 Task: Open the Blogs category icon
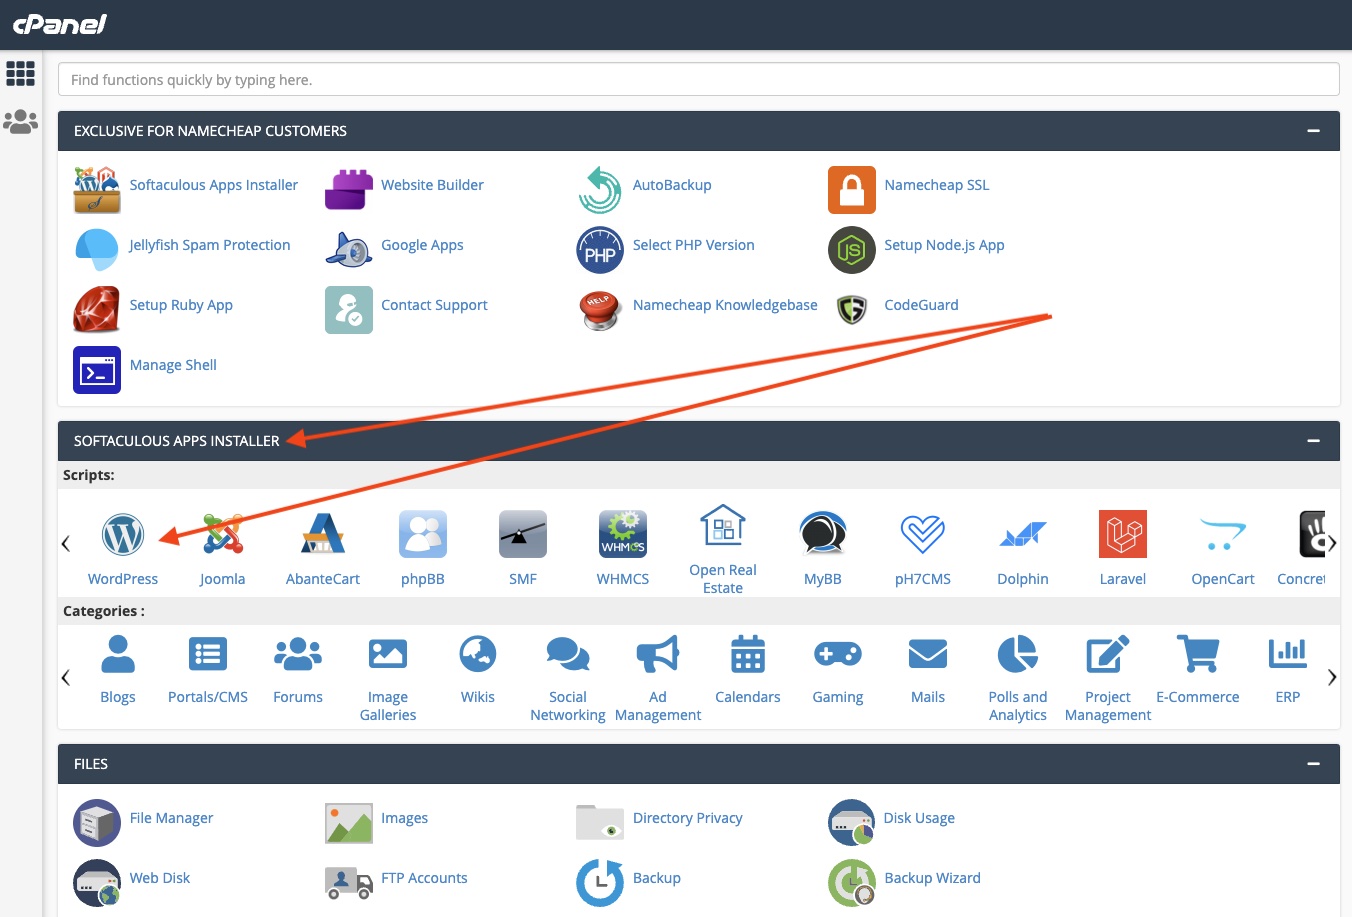[118, 654]
